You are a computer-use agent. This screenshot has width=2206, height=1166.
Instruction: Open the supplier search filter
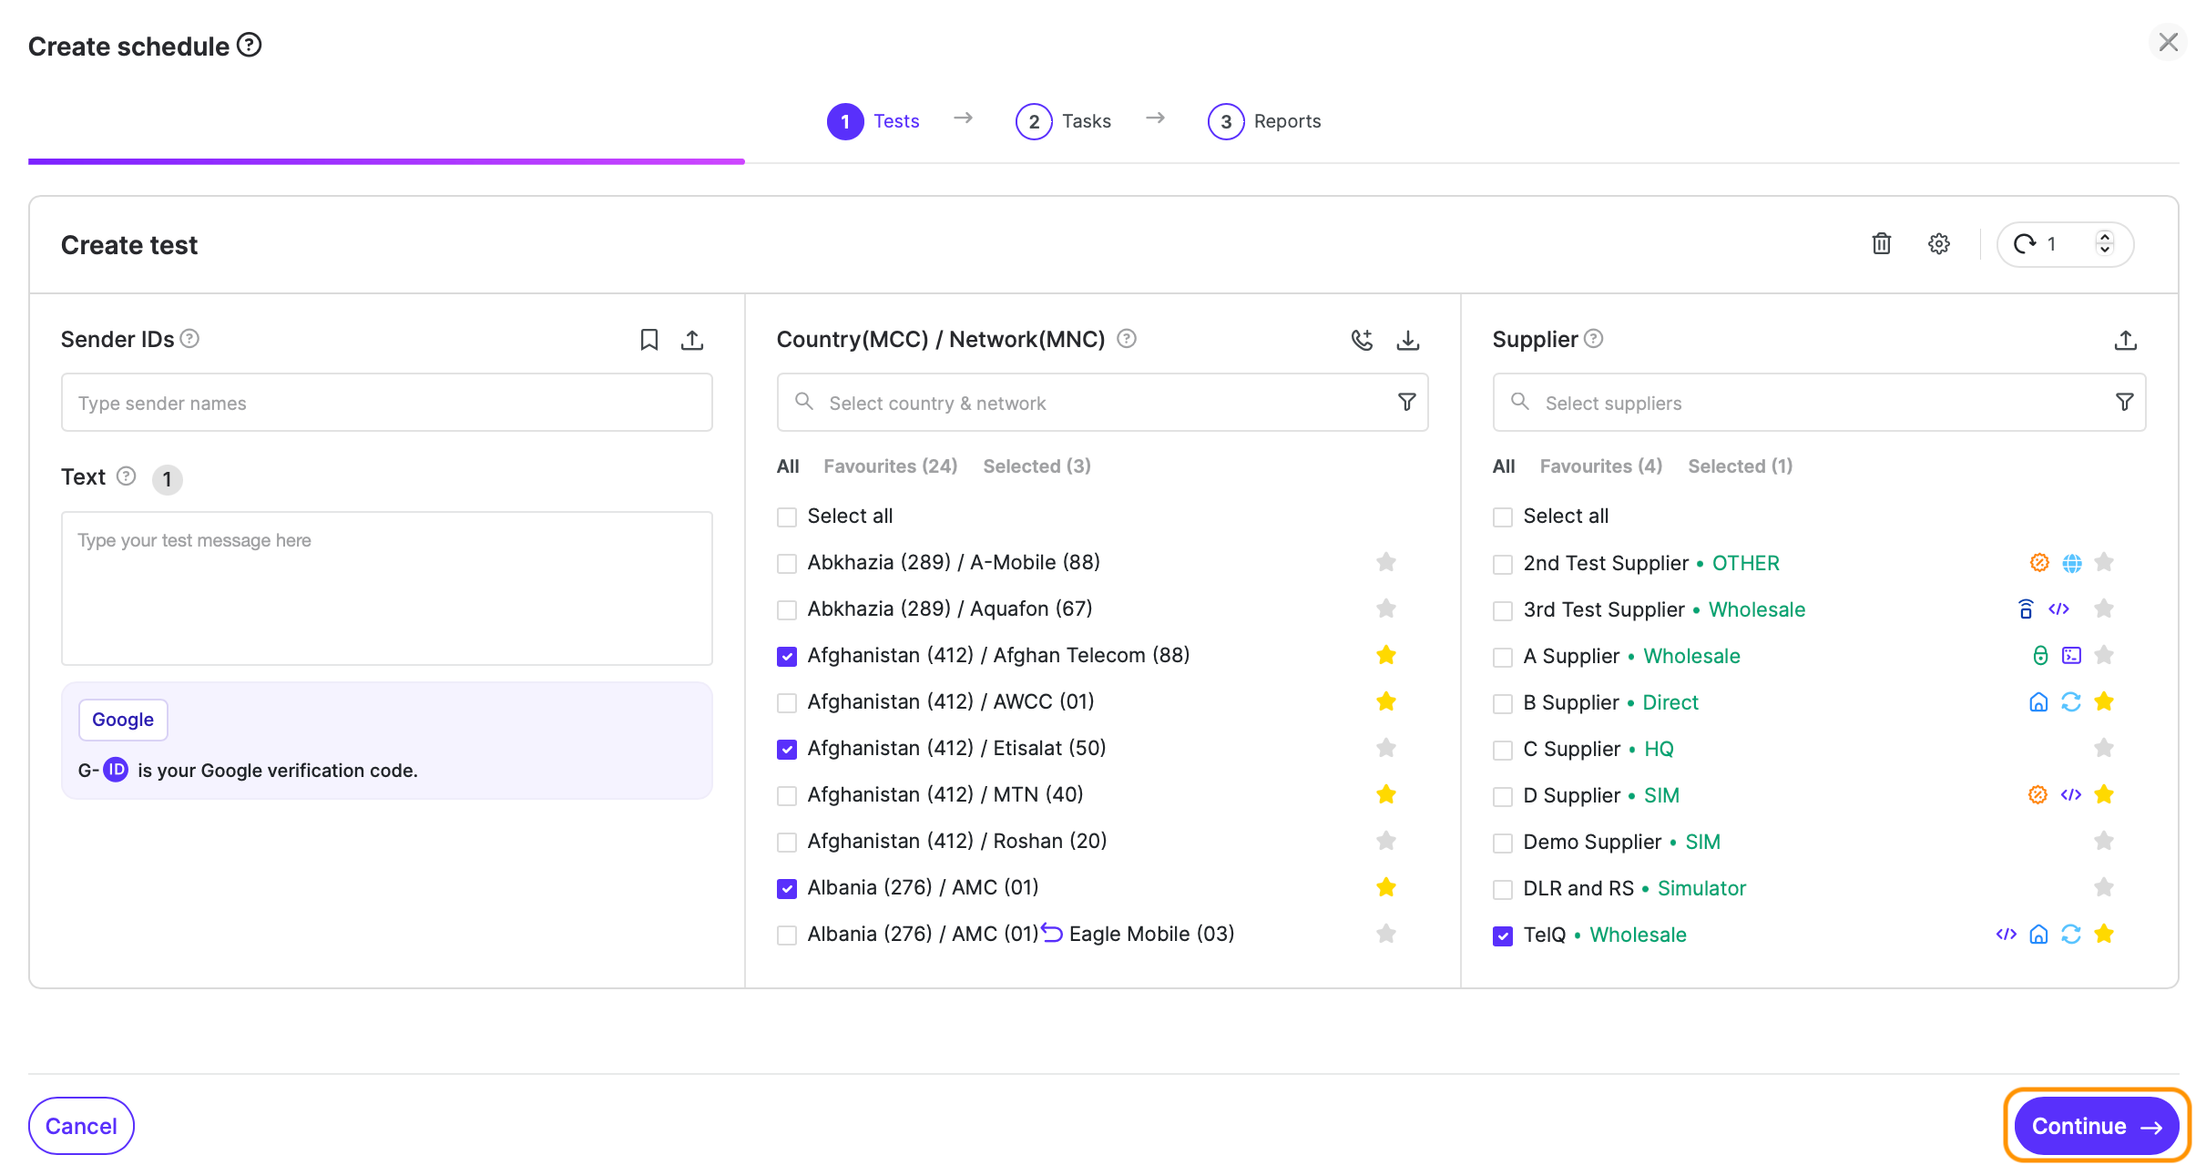[2124, 402]
